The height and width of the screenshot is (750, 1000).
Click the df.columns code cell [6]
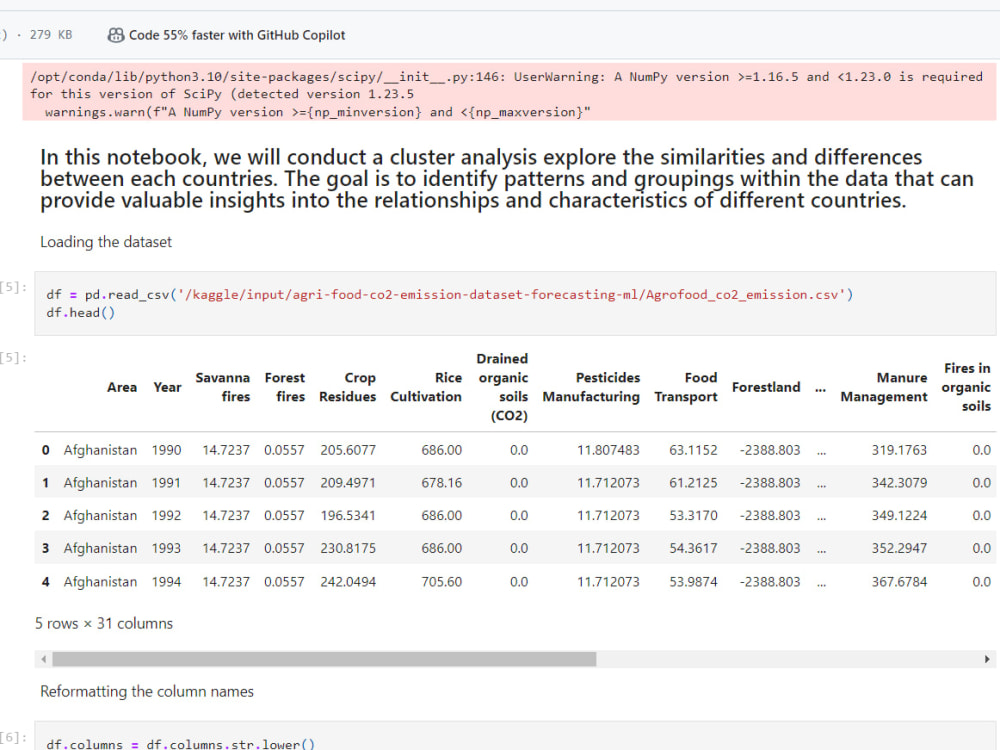point(515,737)
